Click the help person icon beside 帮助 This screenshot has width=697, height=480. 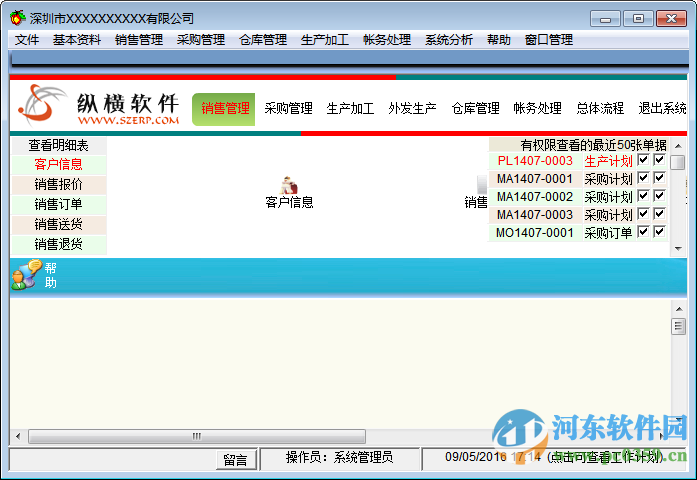(26, 275)
